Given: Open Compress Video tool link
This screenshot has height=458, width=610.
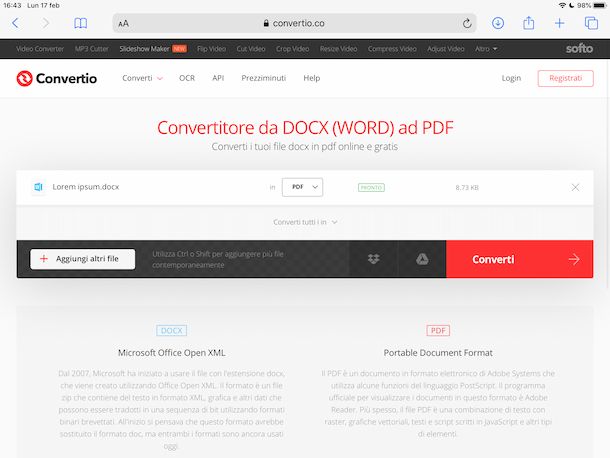Looking at the screenshot, I should coord(392,49).
